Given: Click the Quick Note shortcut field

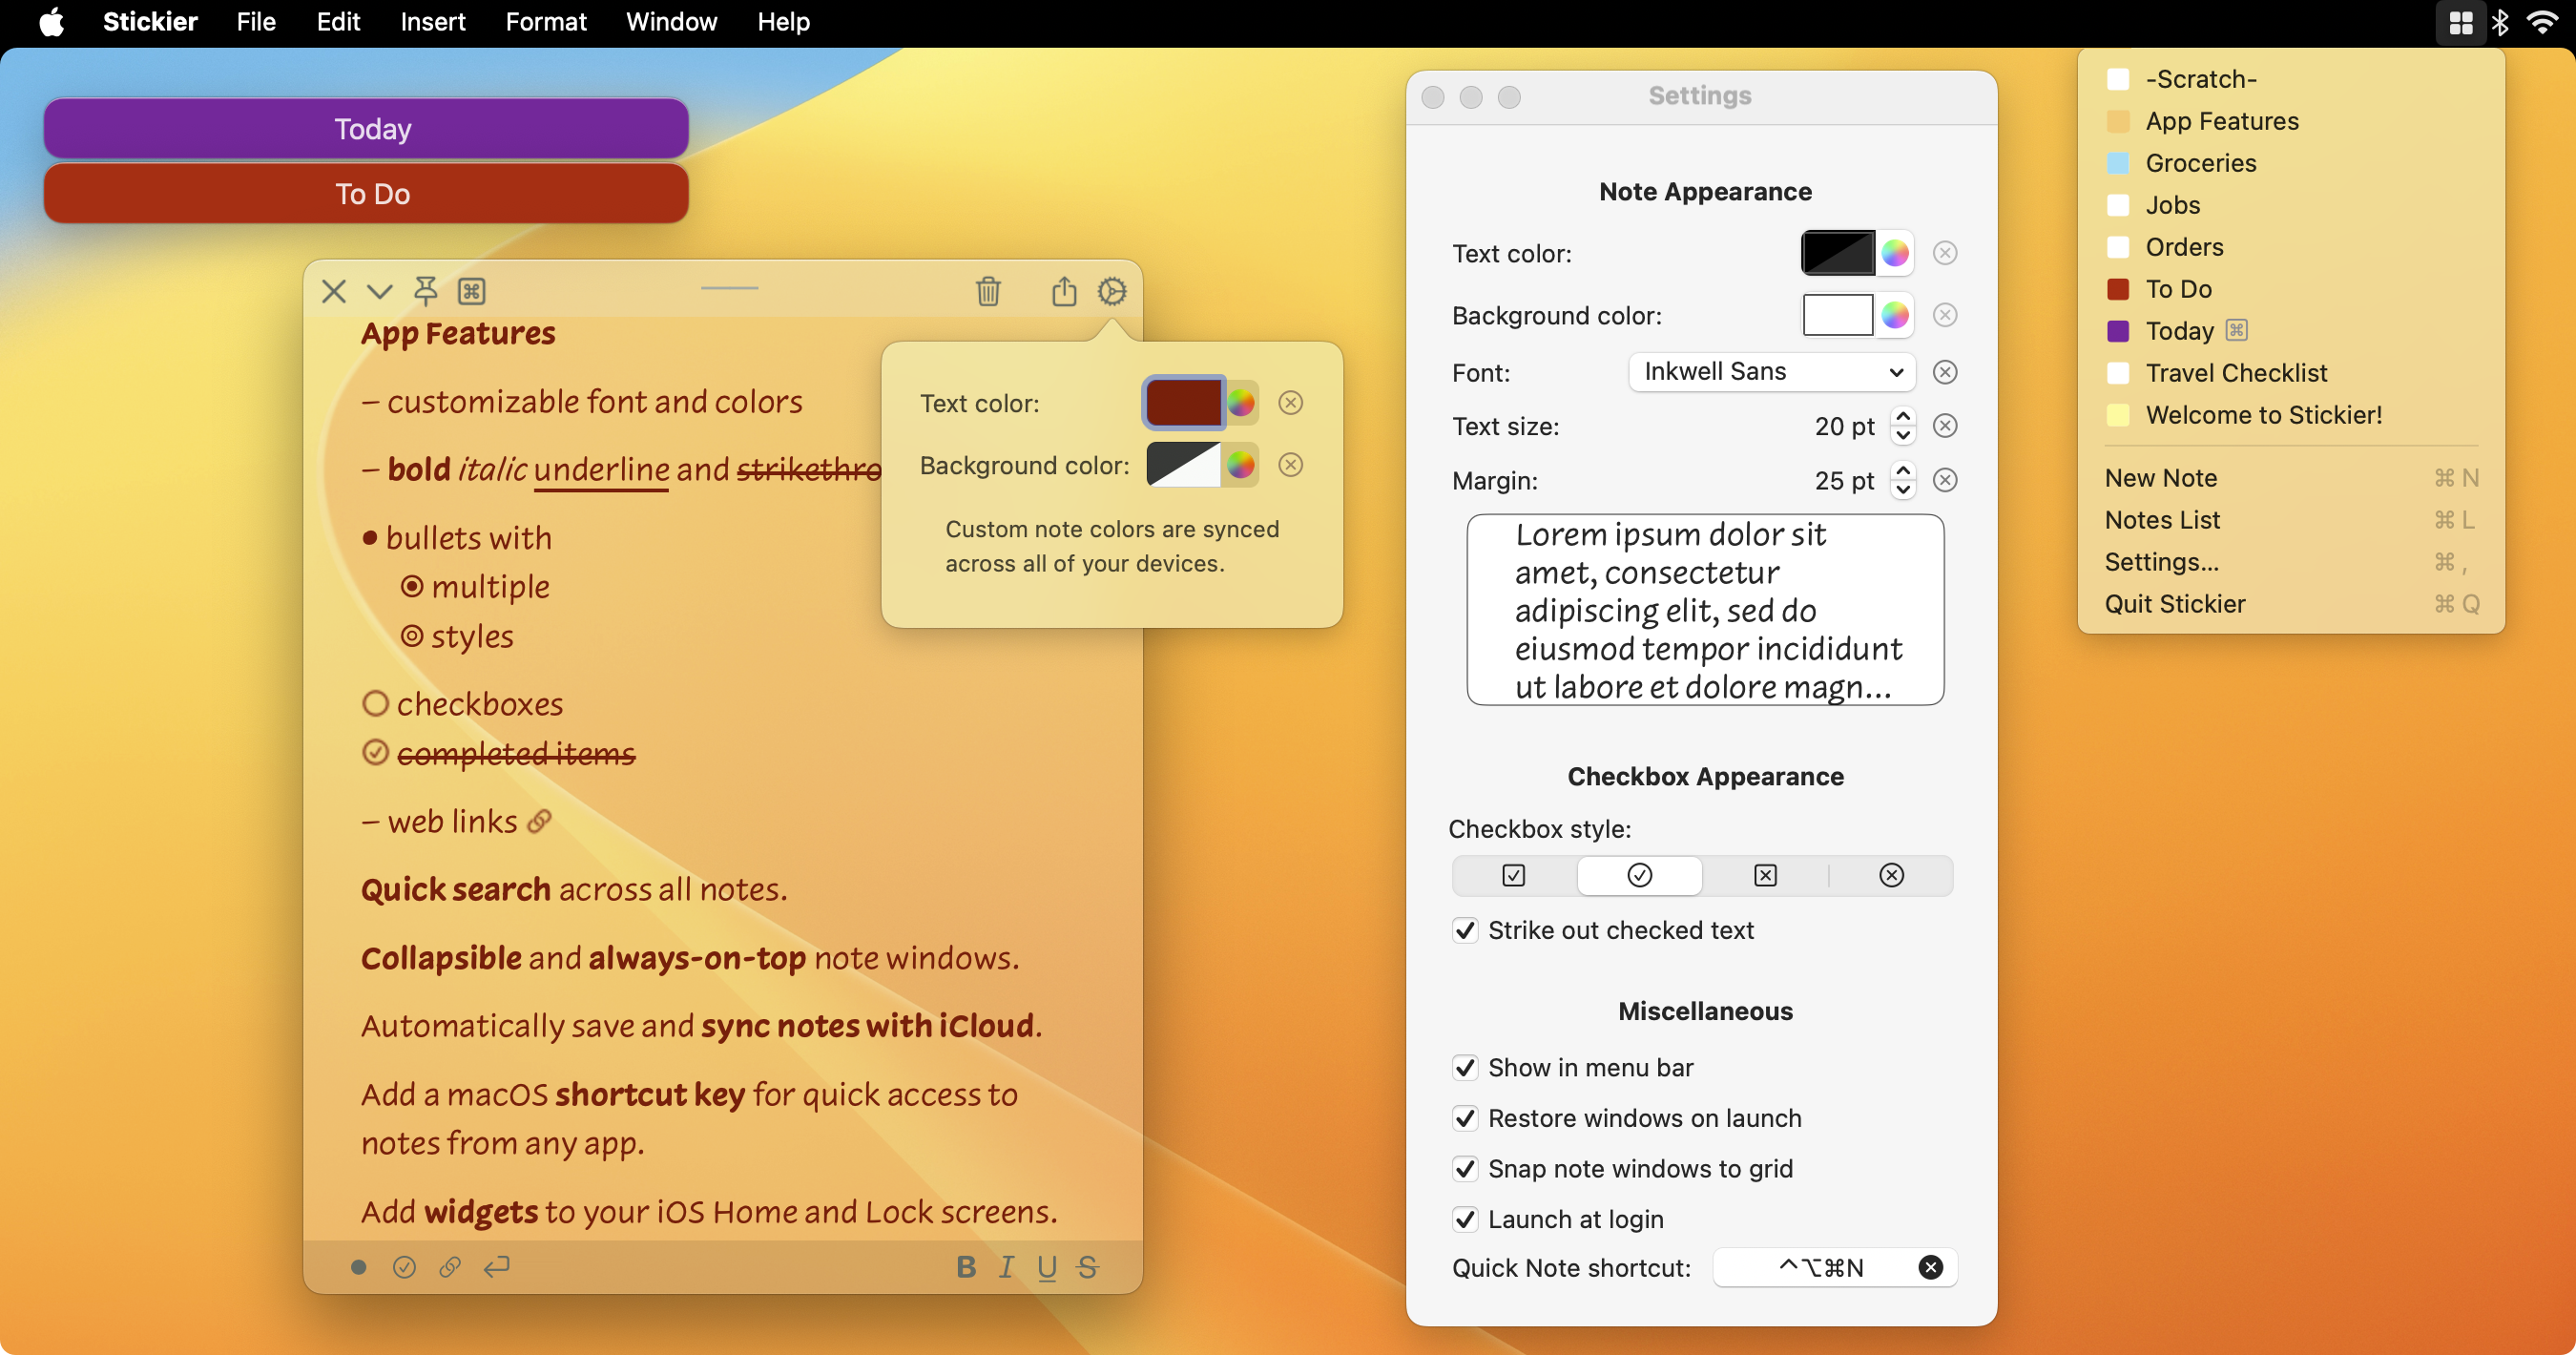Looking at the screenshot, I should 1835,1267.
